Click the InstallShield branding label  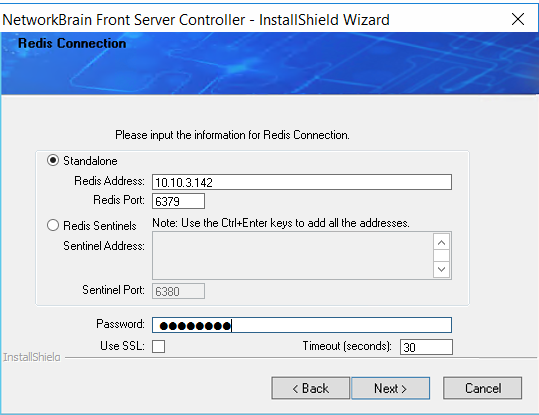pyautogui.click(x=32, y=357)
